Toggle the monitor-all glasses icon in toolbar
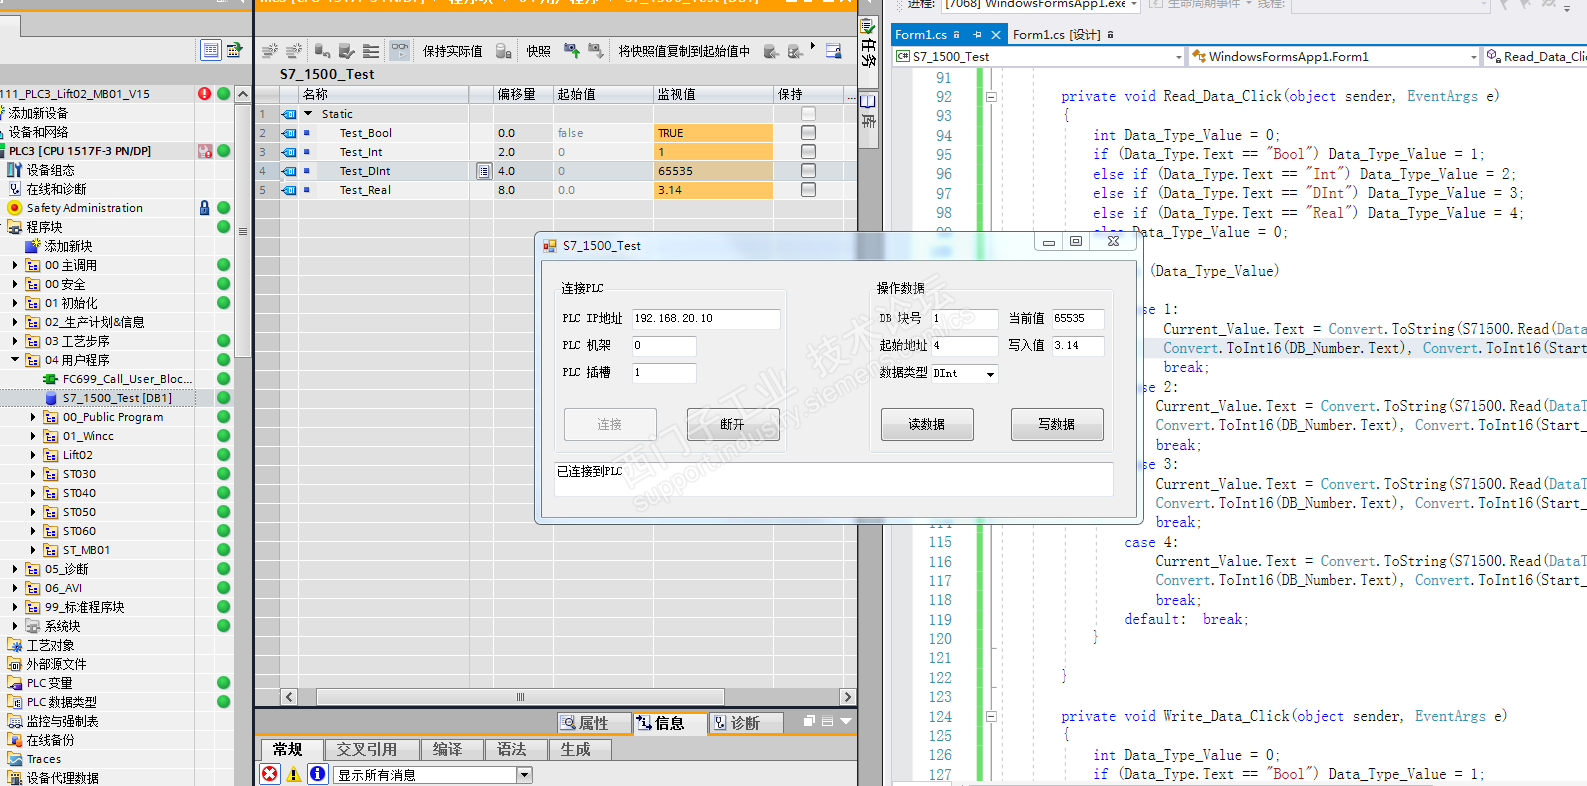Screen dimensions: 1587x786 399,51
